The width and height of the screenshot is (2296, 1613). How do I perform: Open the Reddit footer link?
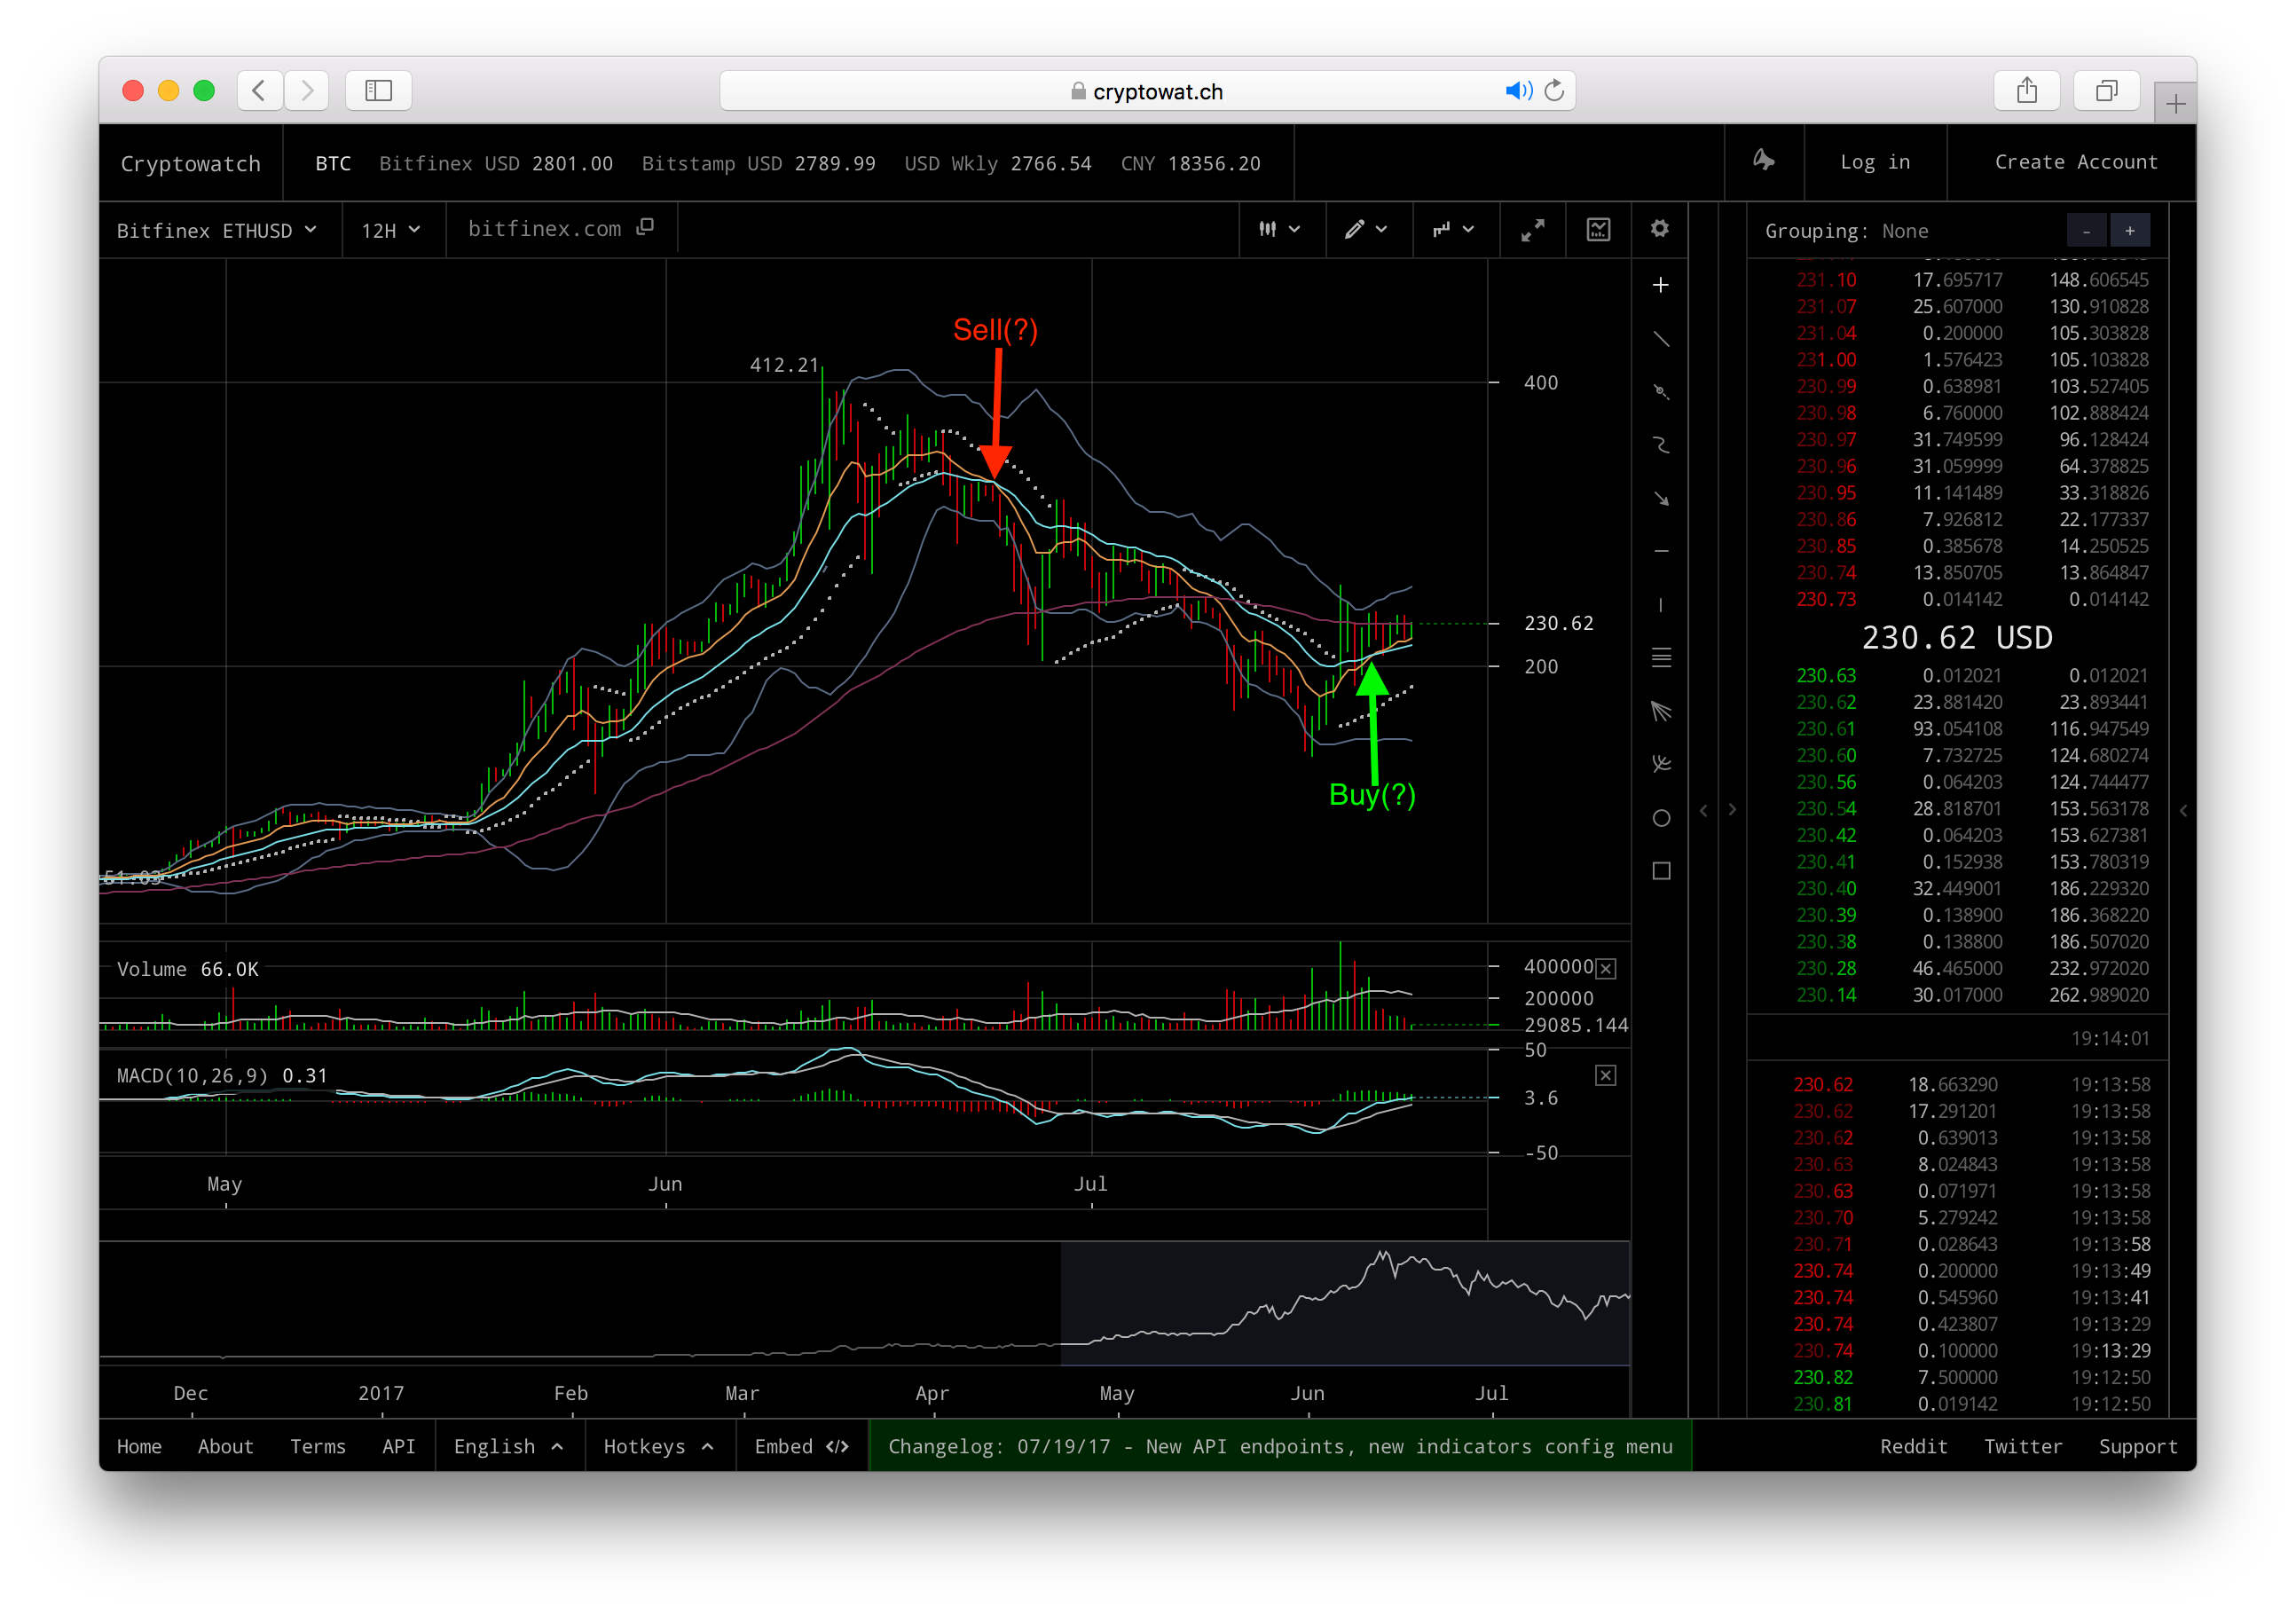click(1913, 1446)
